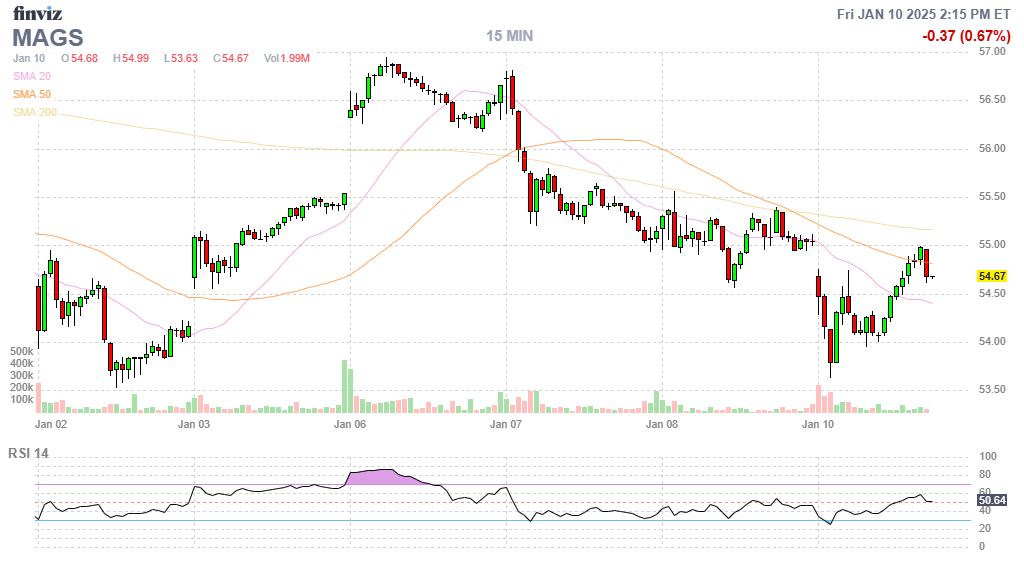
Task: Toggle the SMA 50 legend label
Action: tap(32, 94)
